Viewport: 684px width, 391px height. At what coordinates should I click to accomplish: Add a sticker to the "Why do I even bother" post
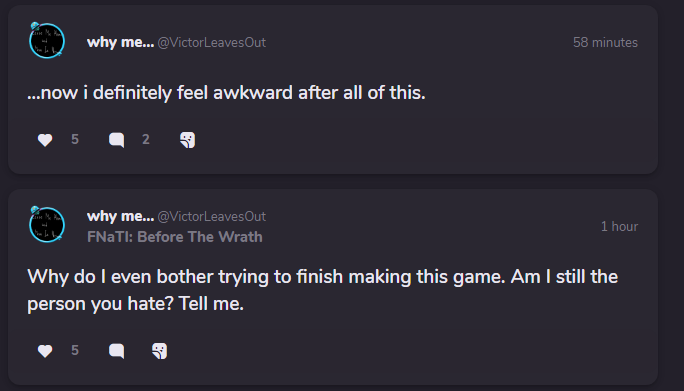(x=160, y=351)
